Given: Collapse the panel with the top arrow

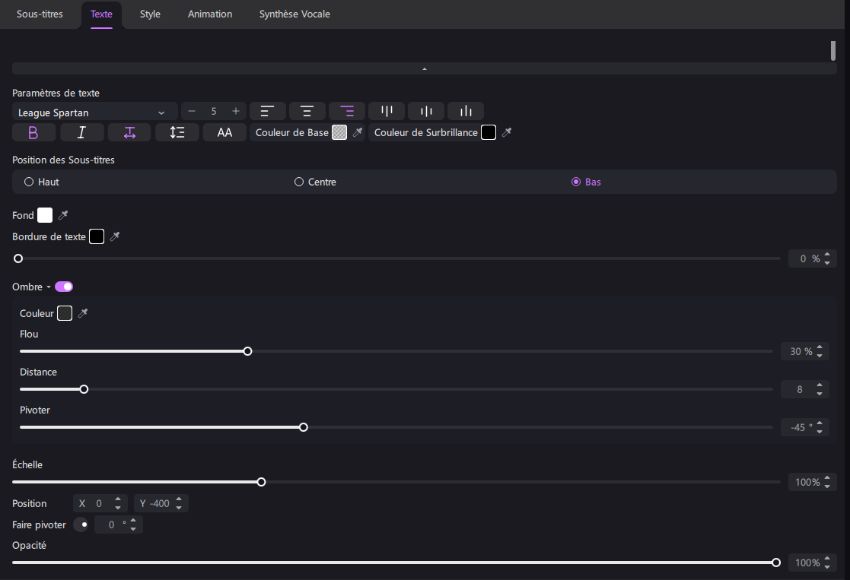Looking at the screenshot, I should 424,69.
